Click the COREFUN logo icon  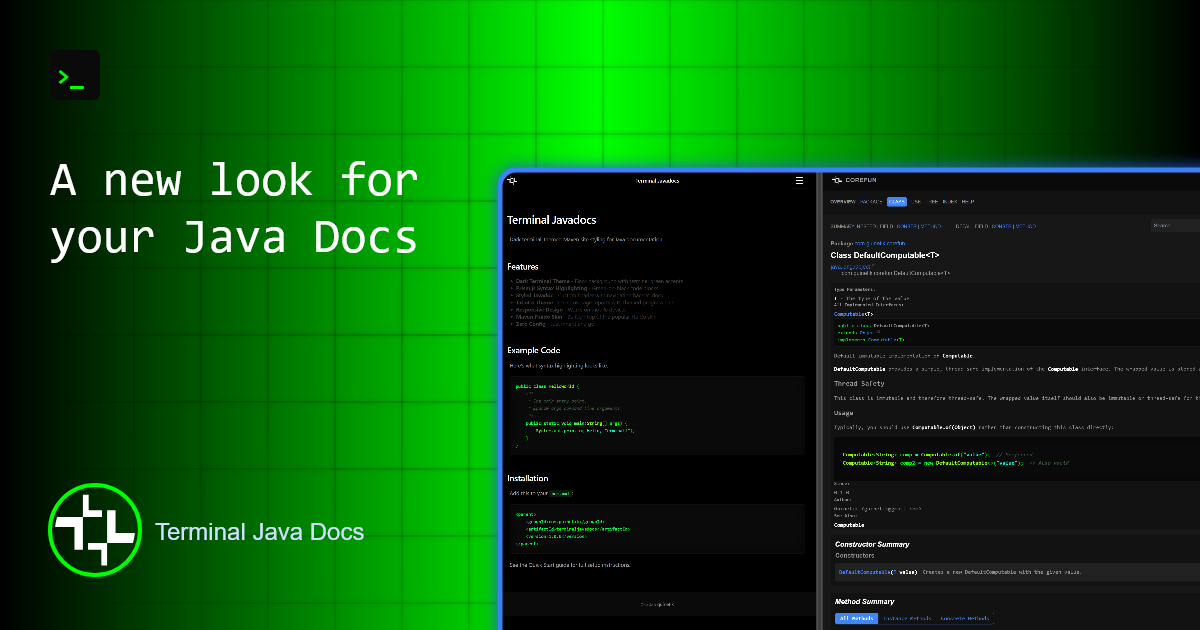tap(836, 181)
